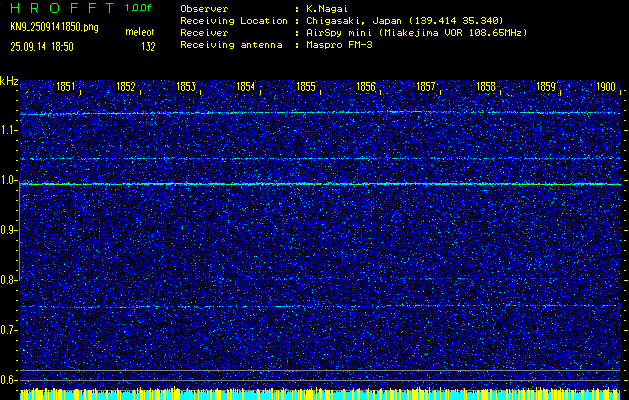Click Receiving Location label
Viewport: 629px width, 400px height.
tap(234, 21)
